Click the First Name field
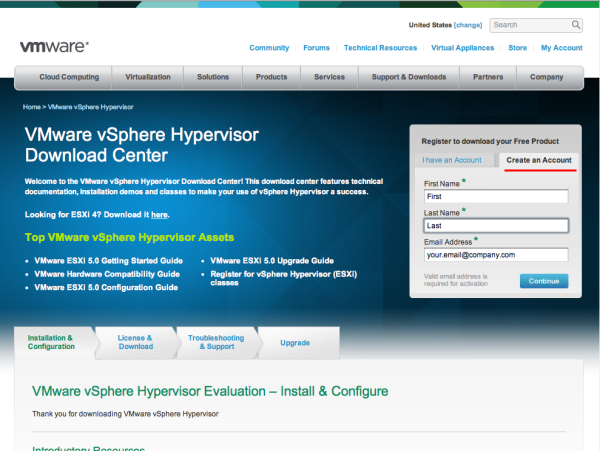The height and width of the screenshot is (451, 600). 495,197
